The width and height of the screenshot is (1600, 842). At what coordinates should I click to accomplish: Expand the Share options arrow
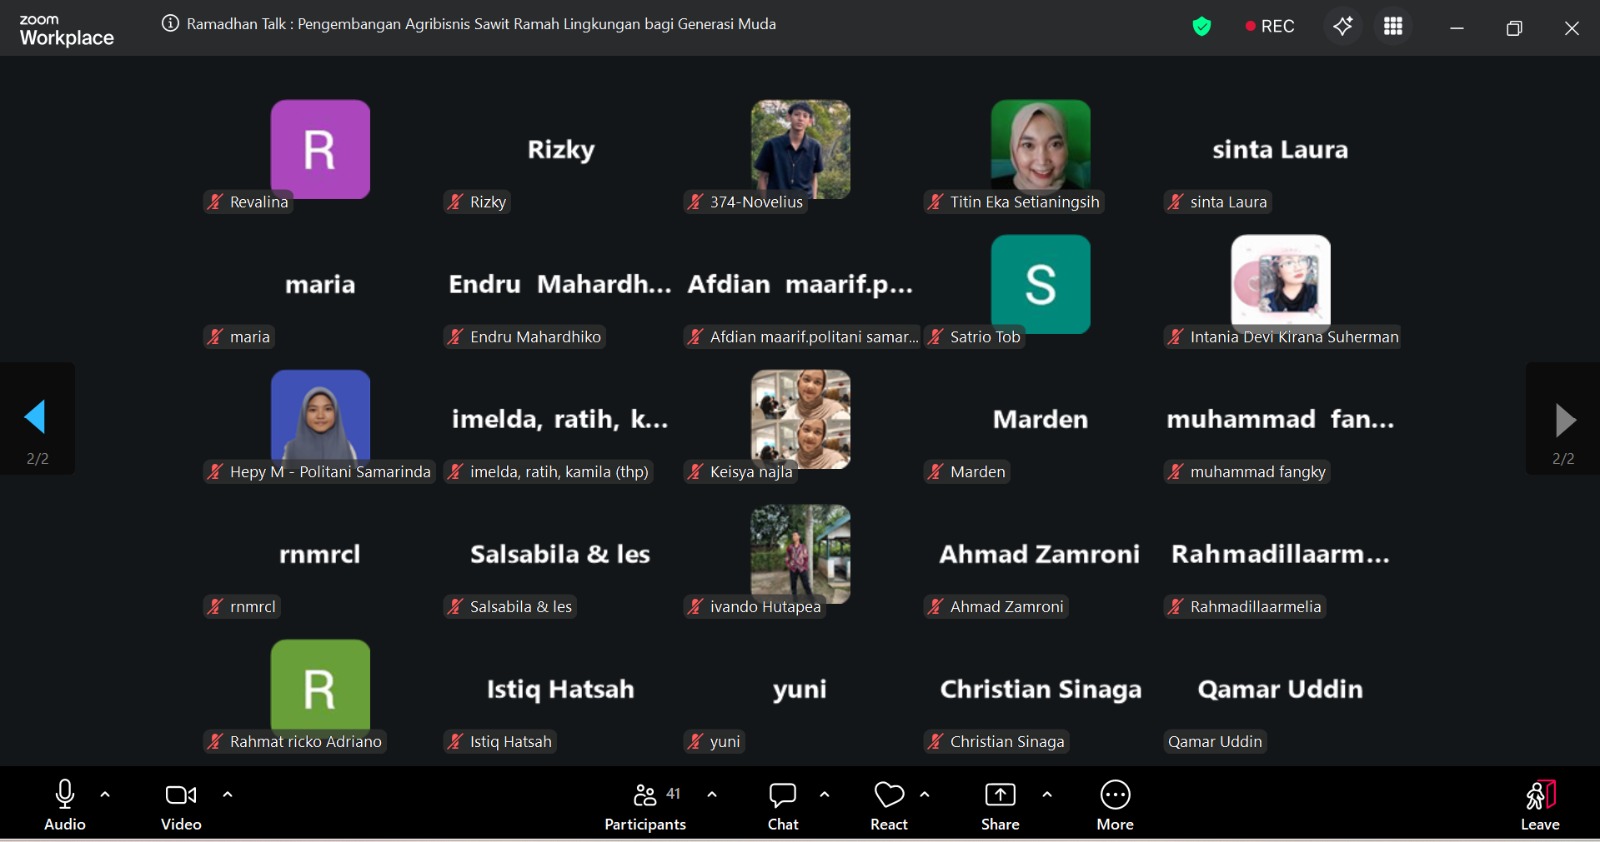point(1047,795)
